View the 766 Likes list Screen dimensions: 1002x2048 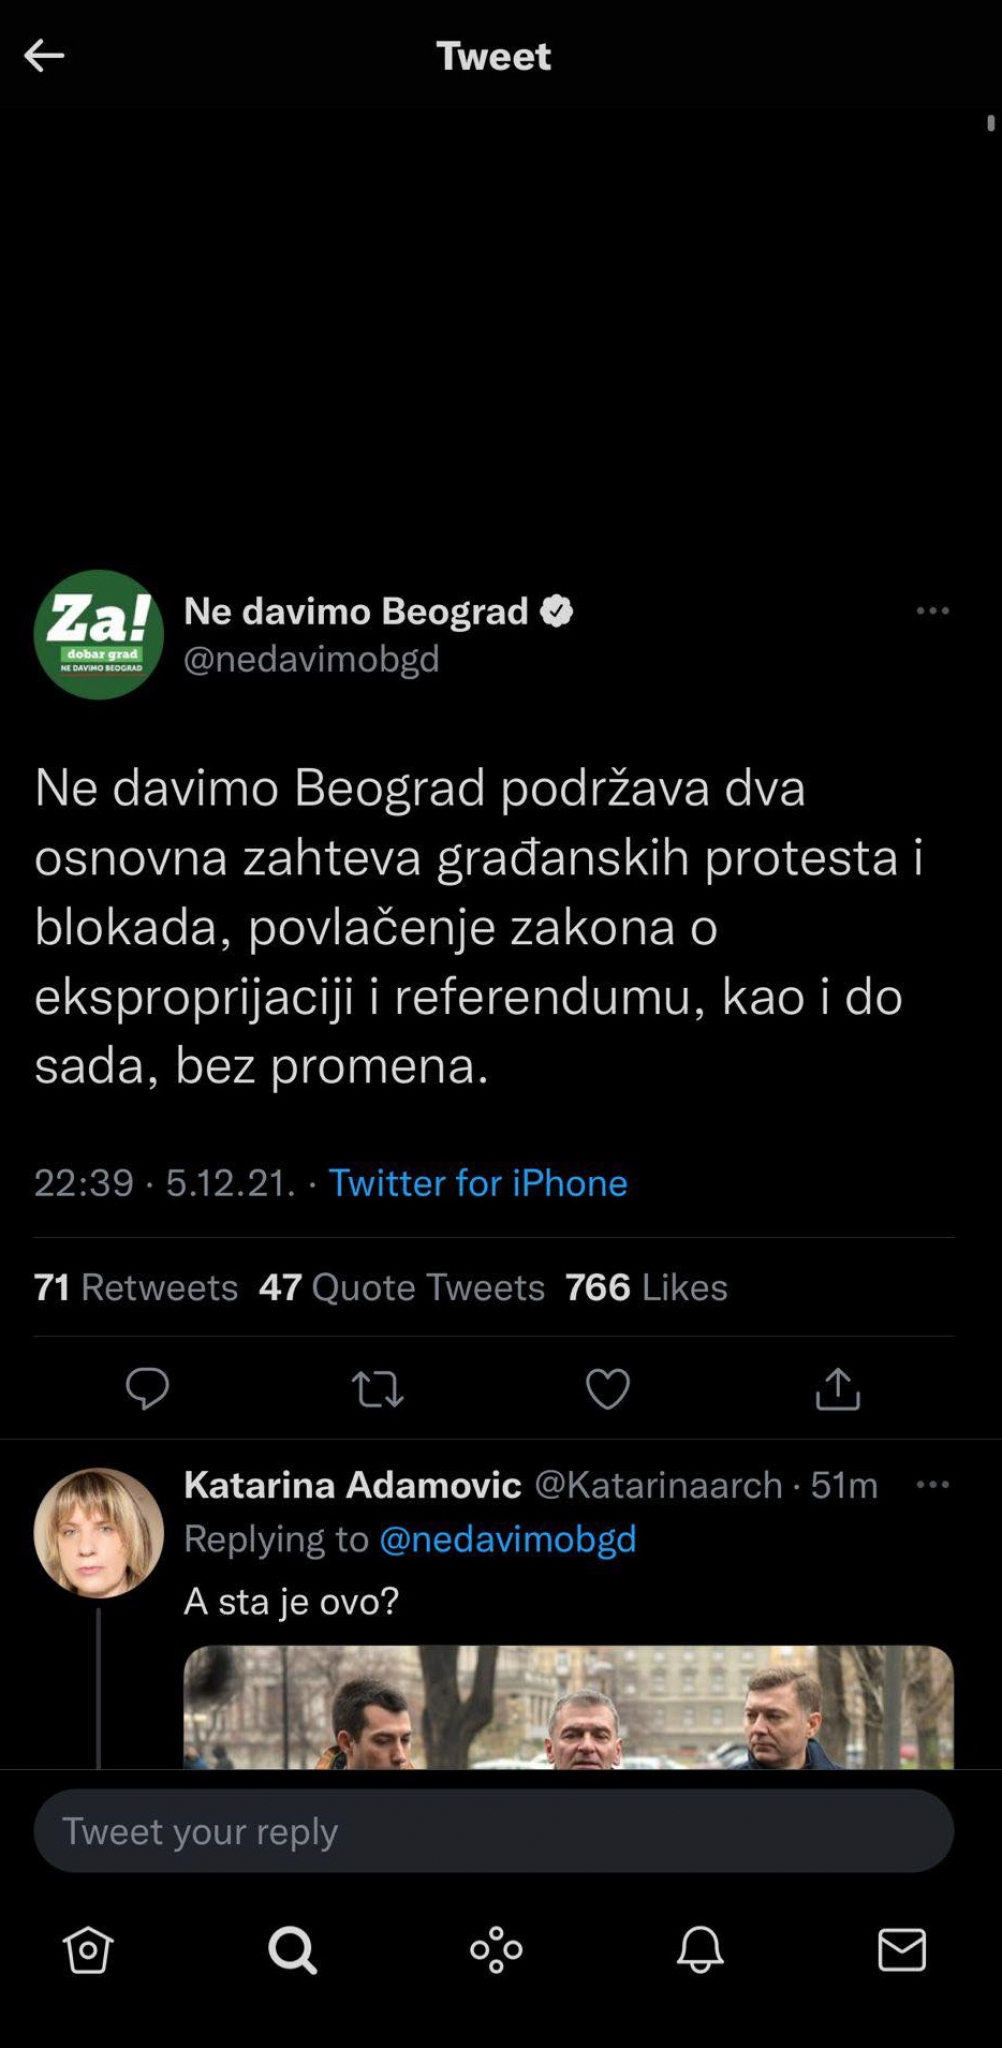coord(647,1288)
